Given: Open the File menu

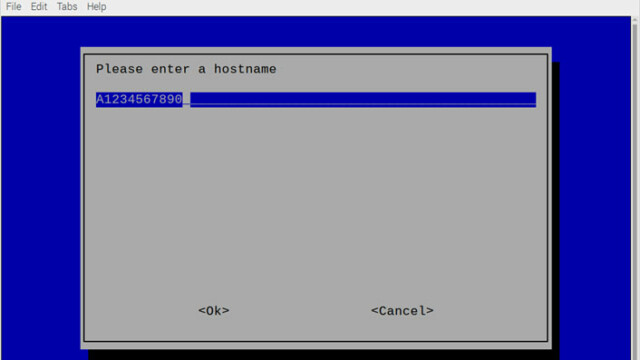Looking at the screenshot, I should click(13, 7).
